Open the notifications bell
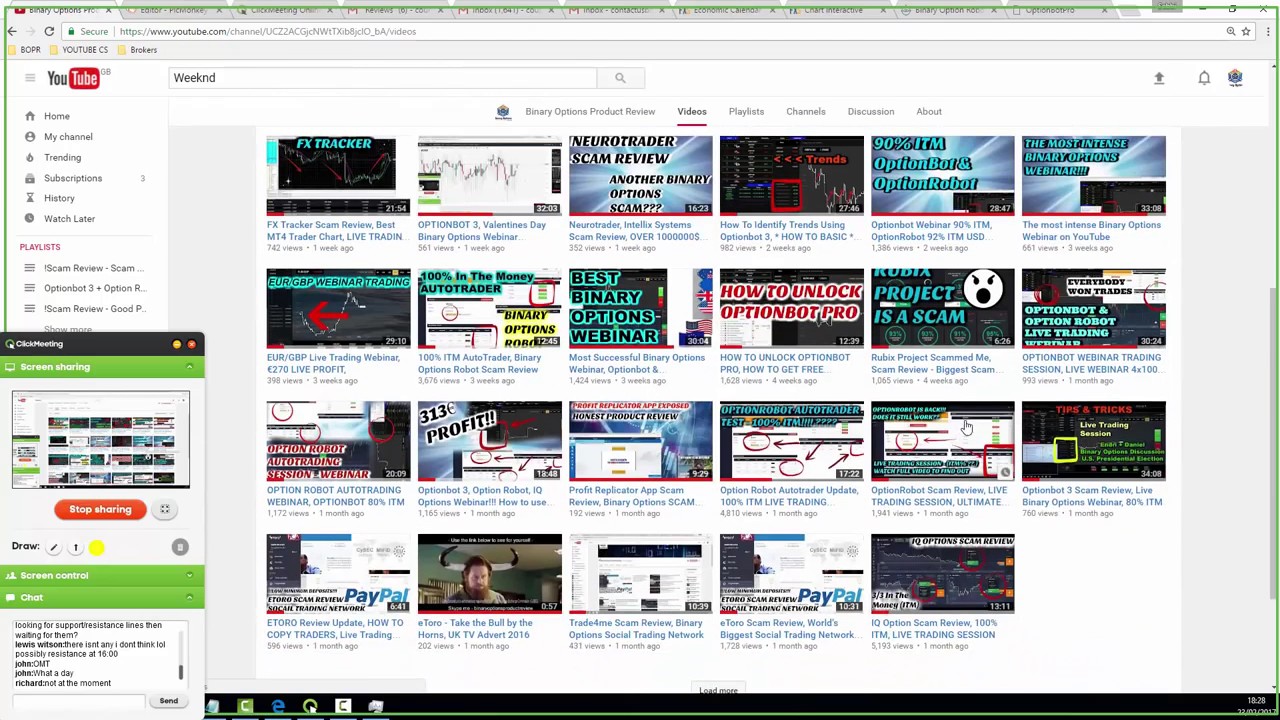The image size is (1280, 720). pyautogui.click(x=1204, y=78)
